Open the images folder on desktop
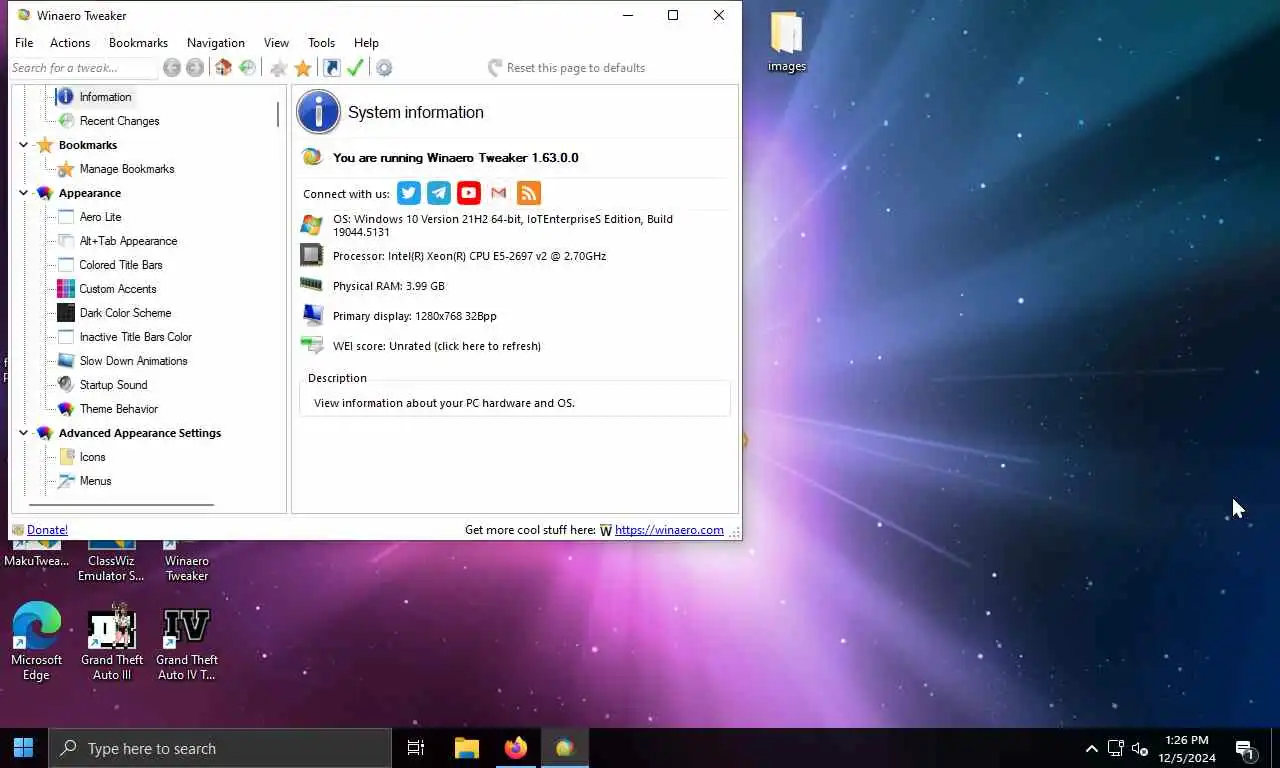 (x=786, y=42)
